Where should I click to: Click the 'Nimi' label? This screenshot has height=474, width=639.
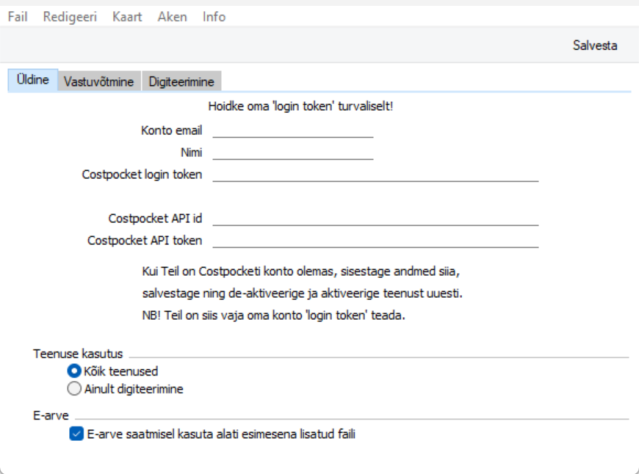(192, 152)
